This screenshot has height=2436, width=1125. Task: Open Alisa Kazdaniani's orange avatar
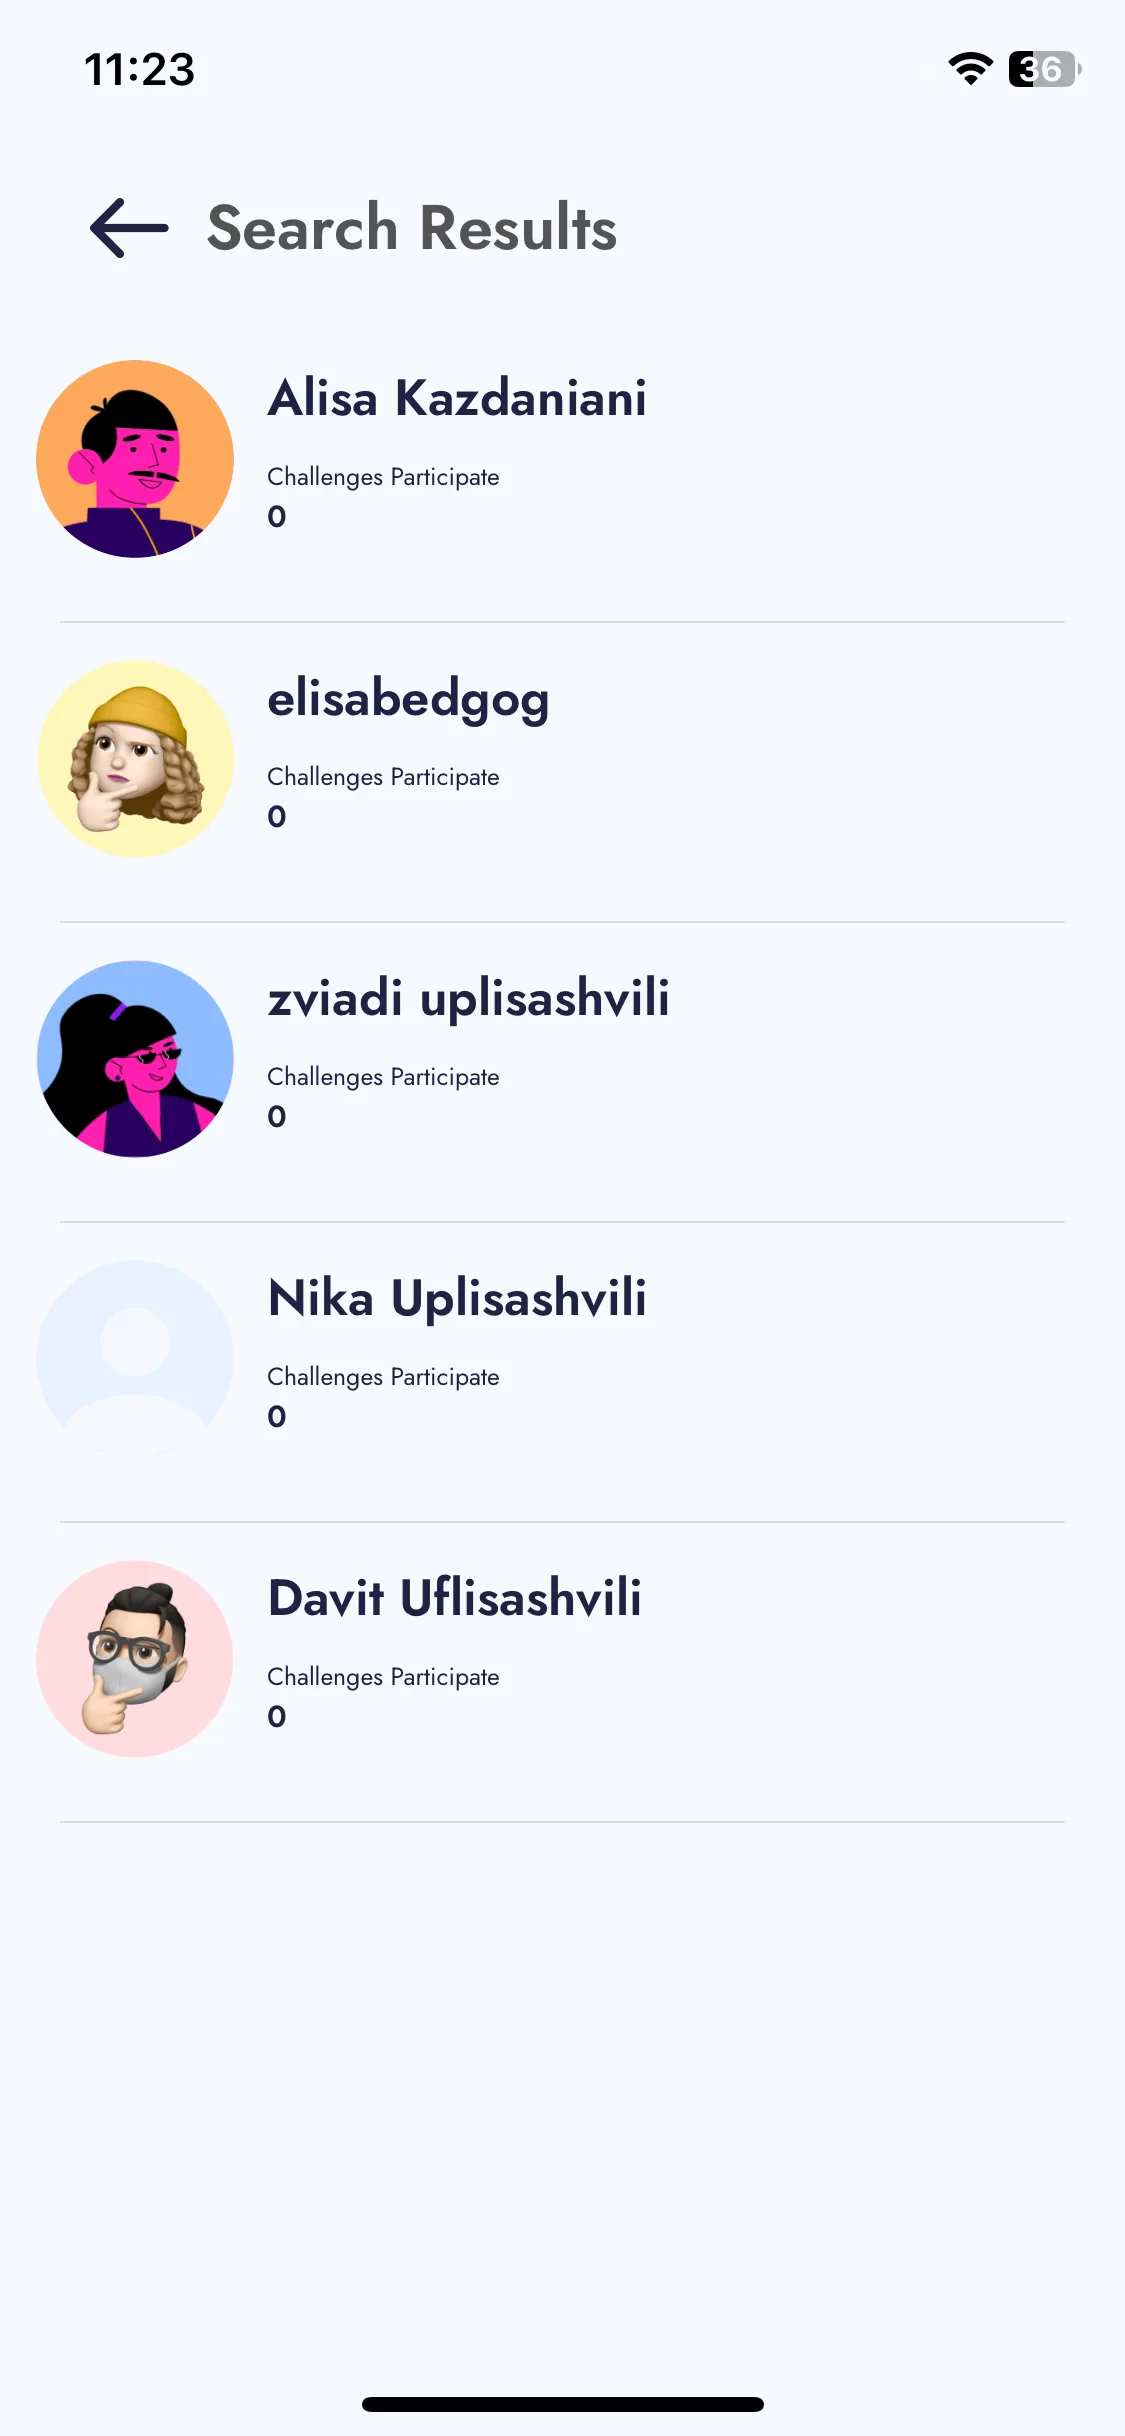pyautogui.click(x=135, y=459)
